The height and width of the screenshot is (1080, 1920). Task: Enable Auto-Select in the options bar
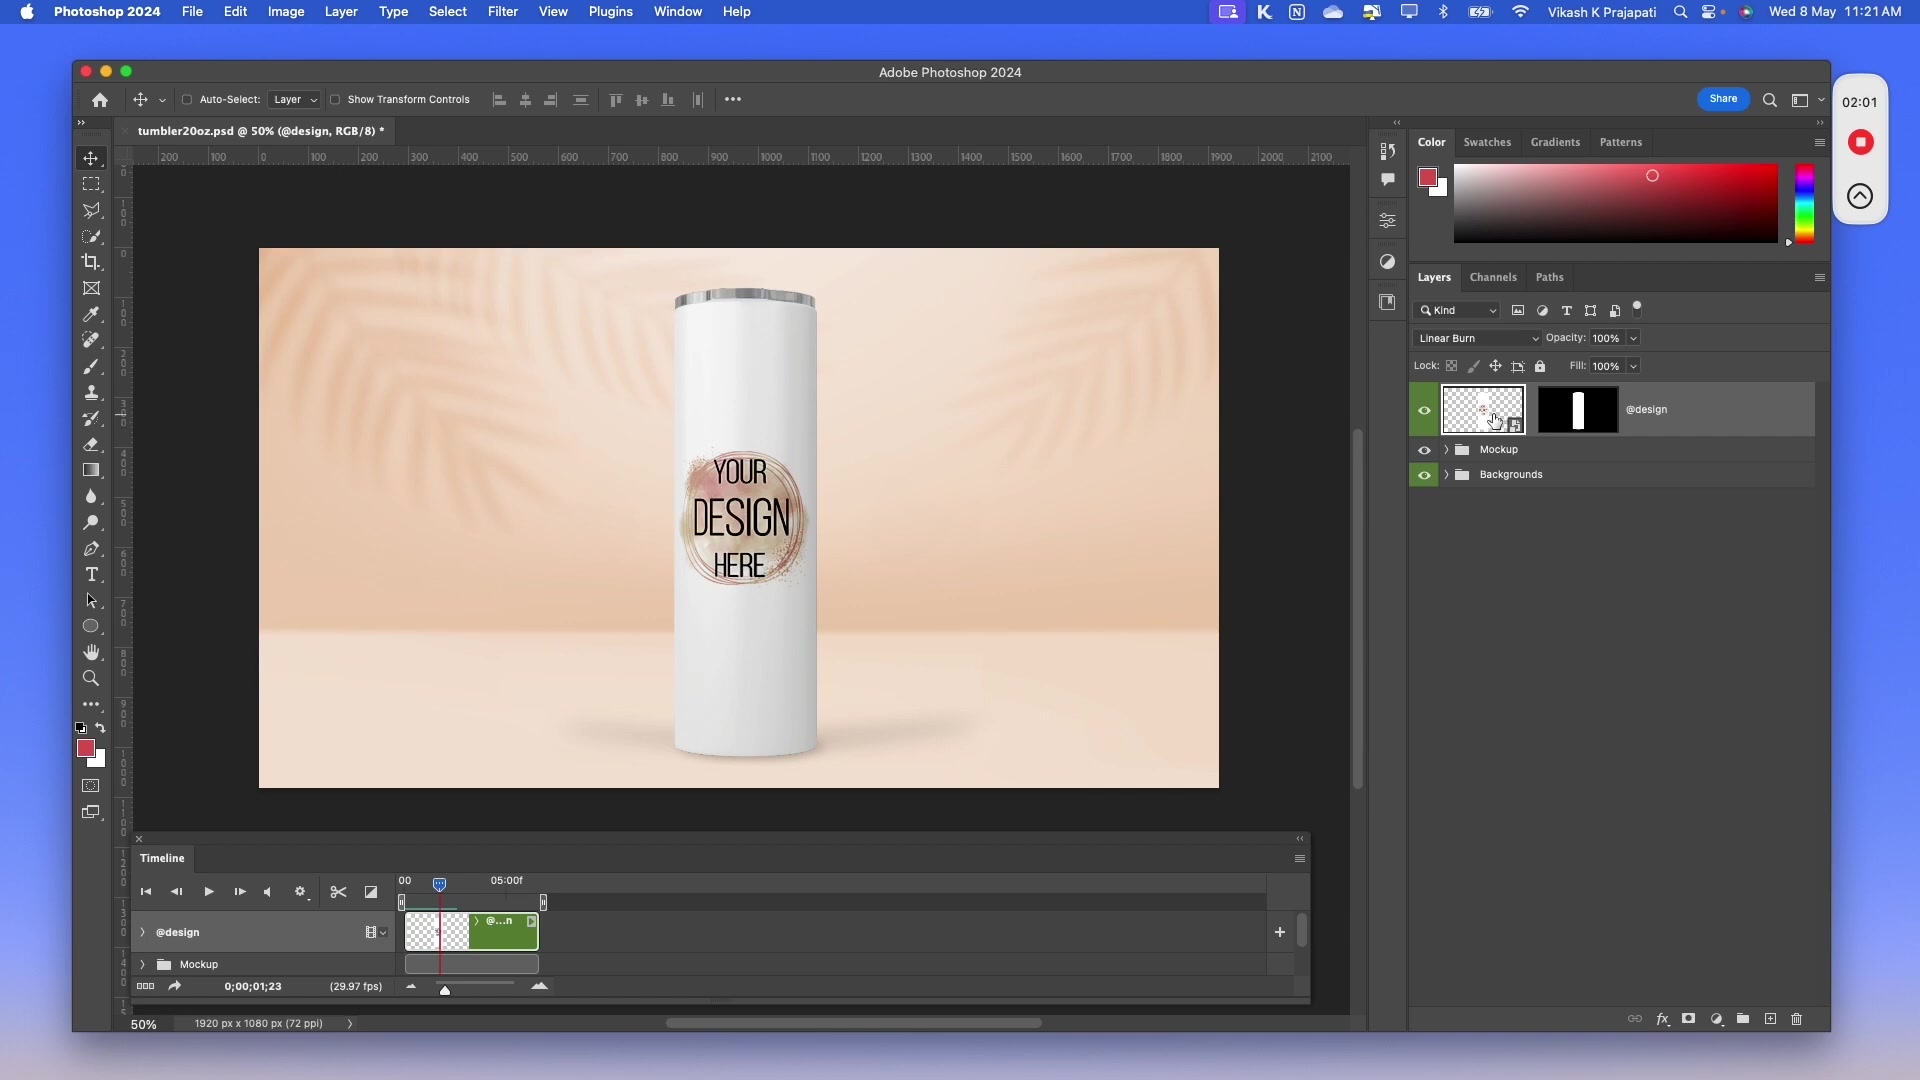186,100
